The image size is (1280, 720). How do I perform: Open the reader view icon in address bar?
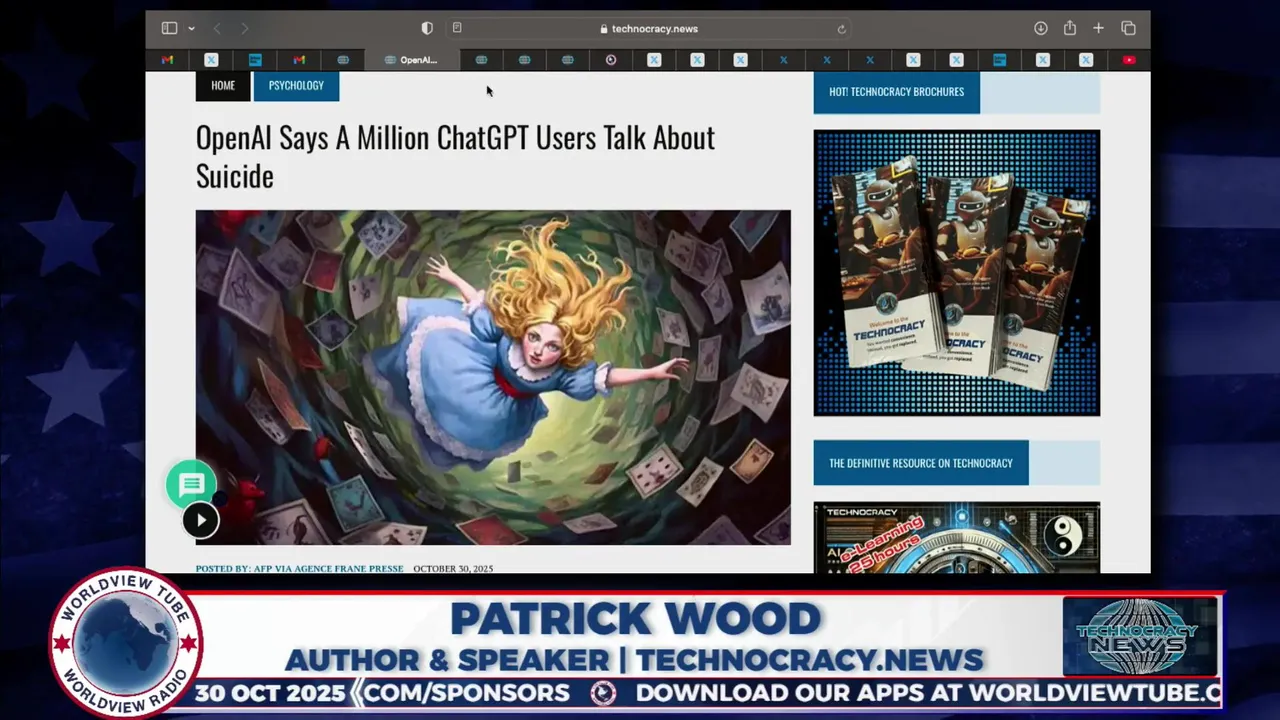pyautogui.click(x=457, y=28)
